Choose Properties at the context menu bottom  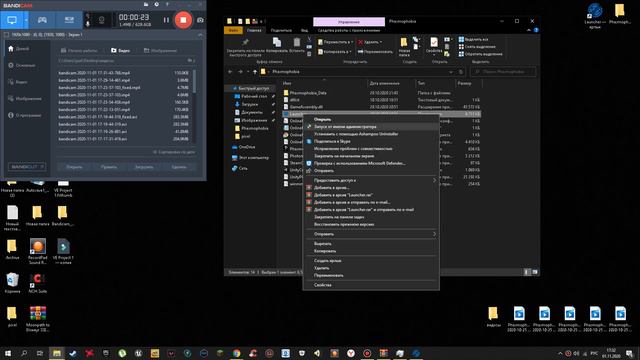point(371,285)
